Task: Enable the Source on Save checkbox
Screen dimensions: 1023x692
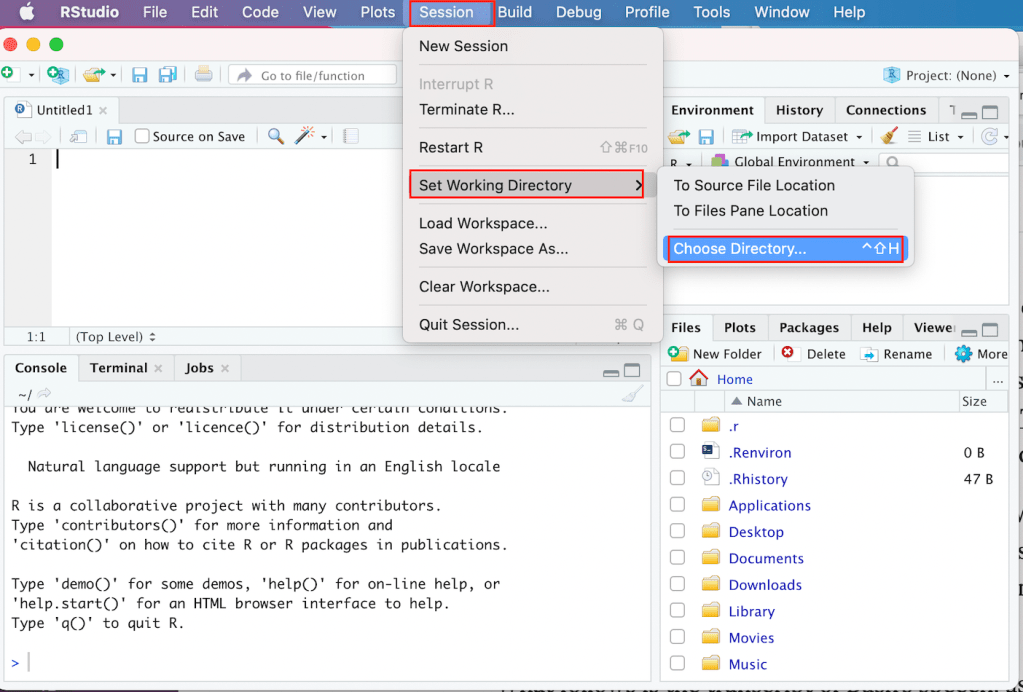Action: (142, 136)
